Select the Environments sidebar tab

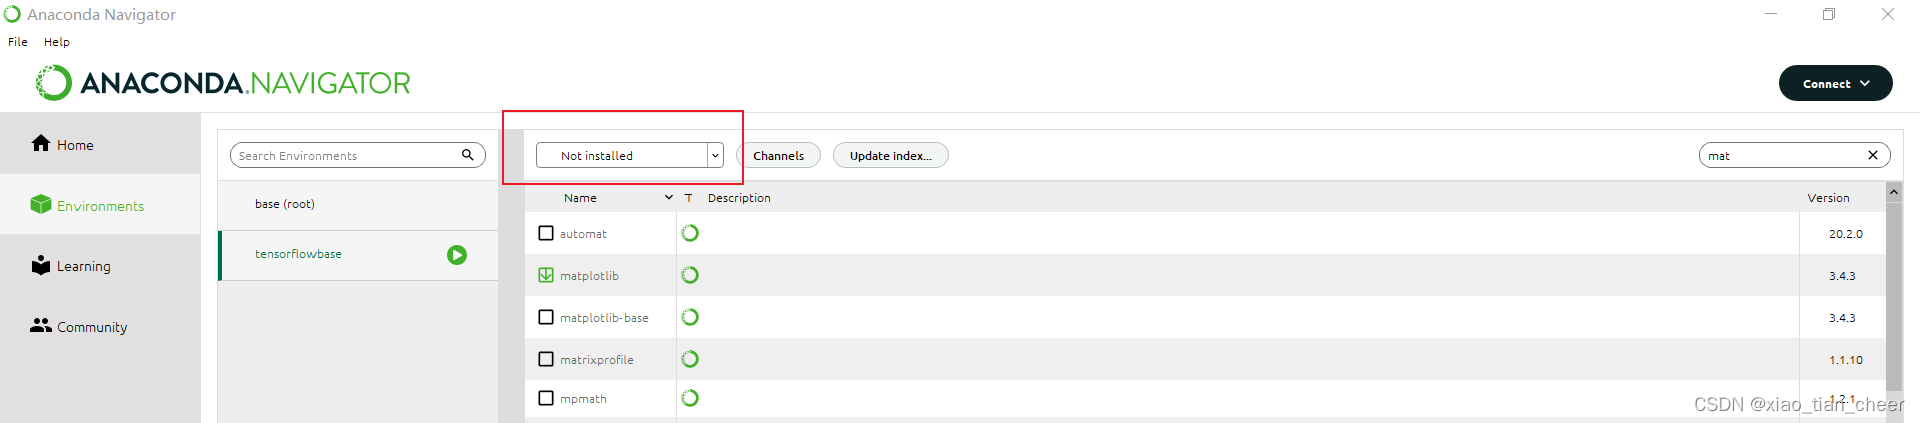click(x=100, y=205)
